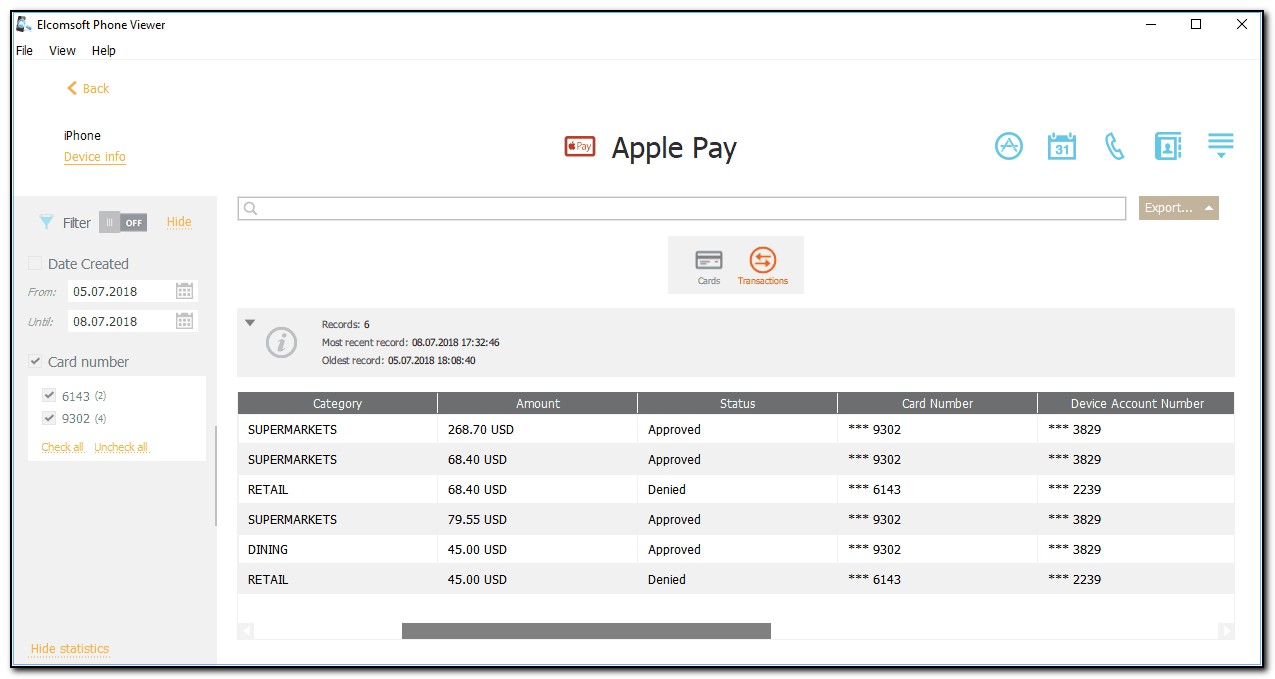Click the Device info link
This screenshot has width=1275, height=679.
pyautogui.click(x=95, y=157)
